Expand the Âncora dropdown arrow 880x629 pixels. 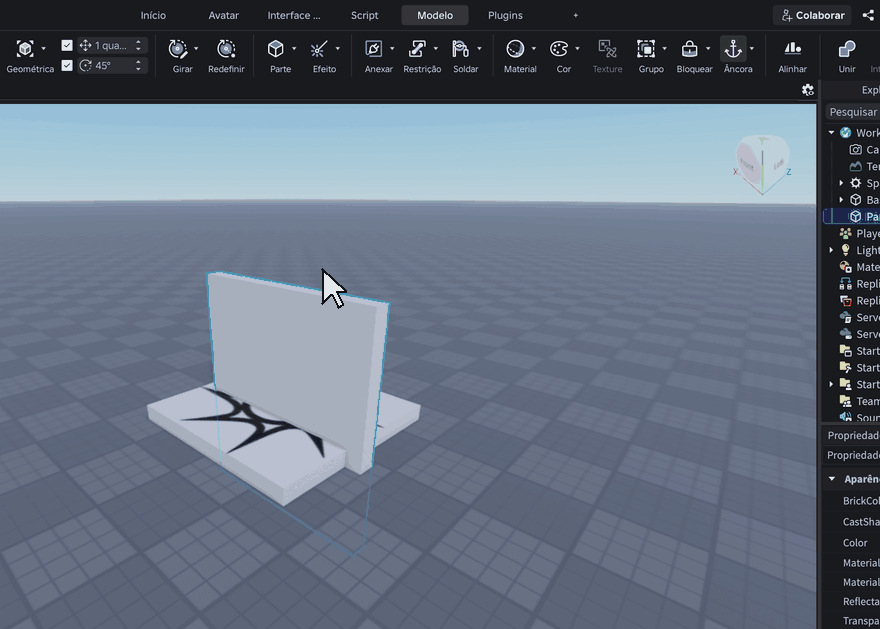coord(751,49)
